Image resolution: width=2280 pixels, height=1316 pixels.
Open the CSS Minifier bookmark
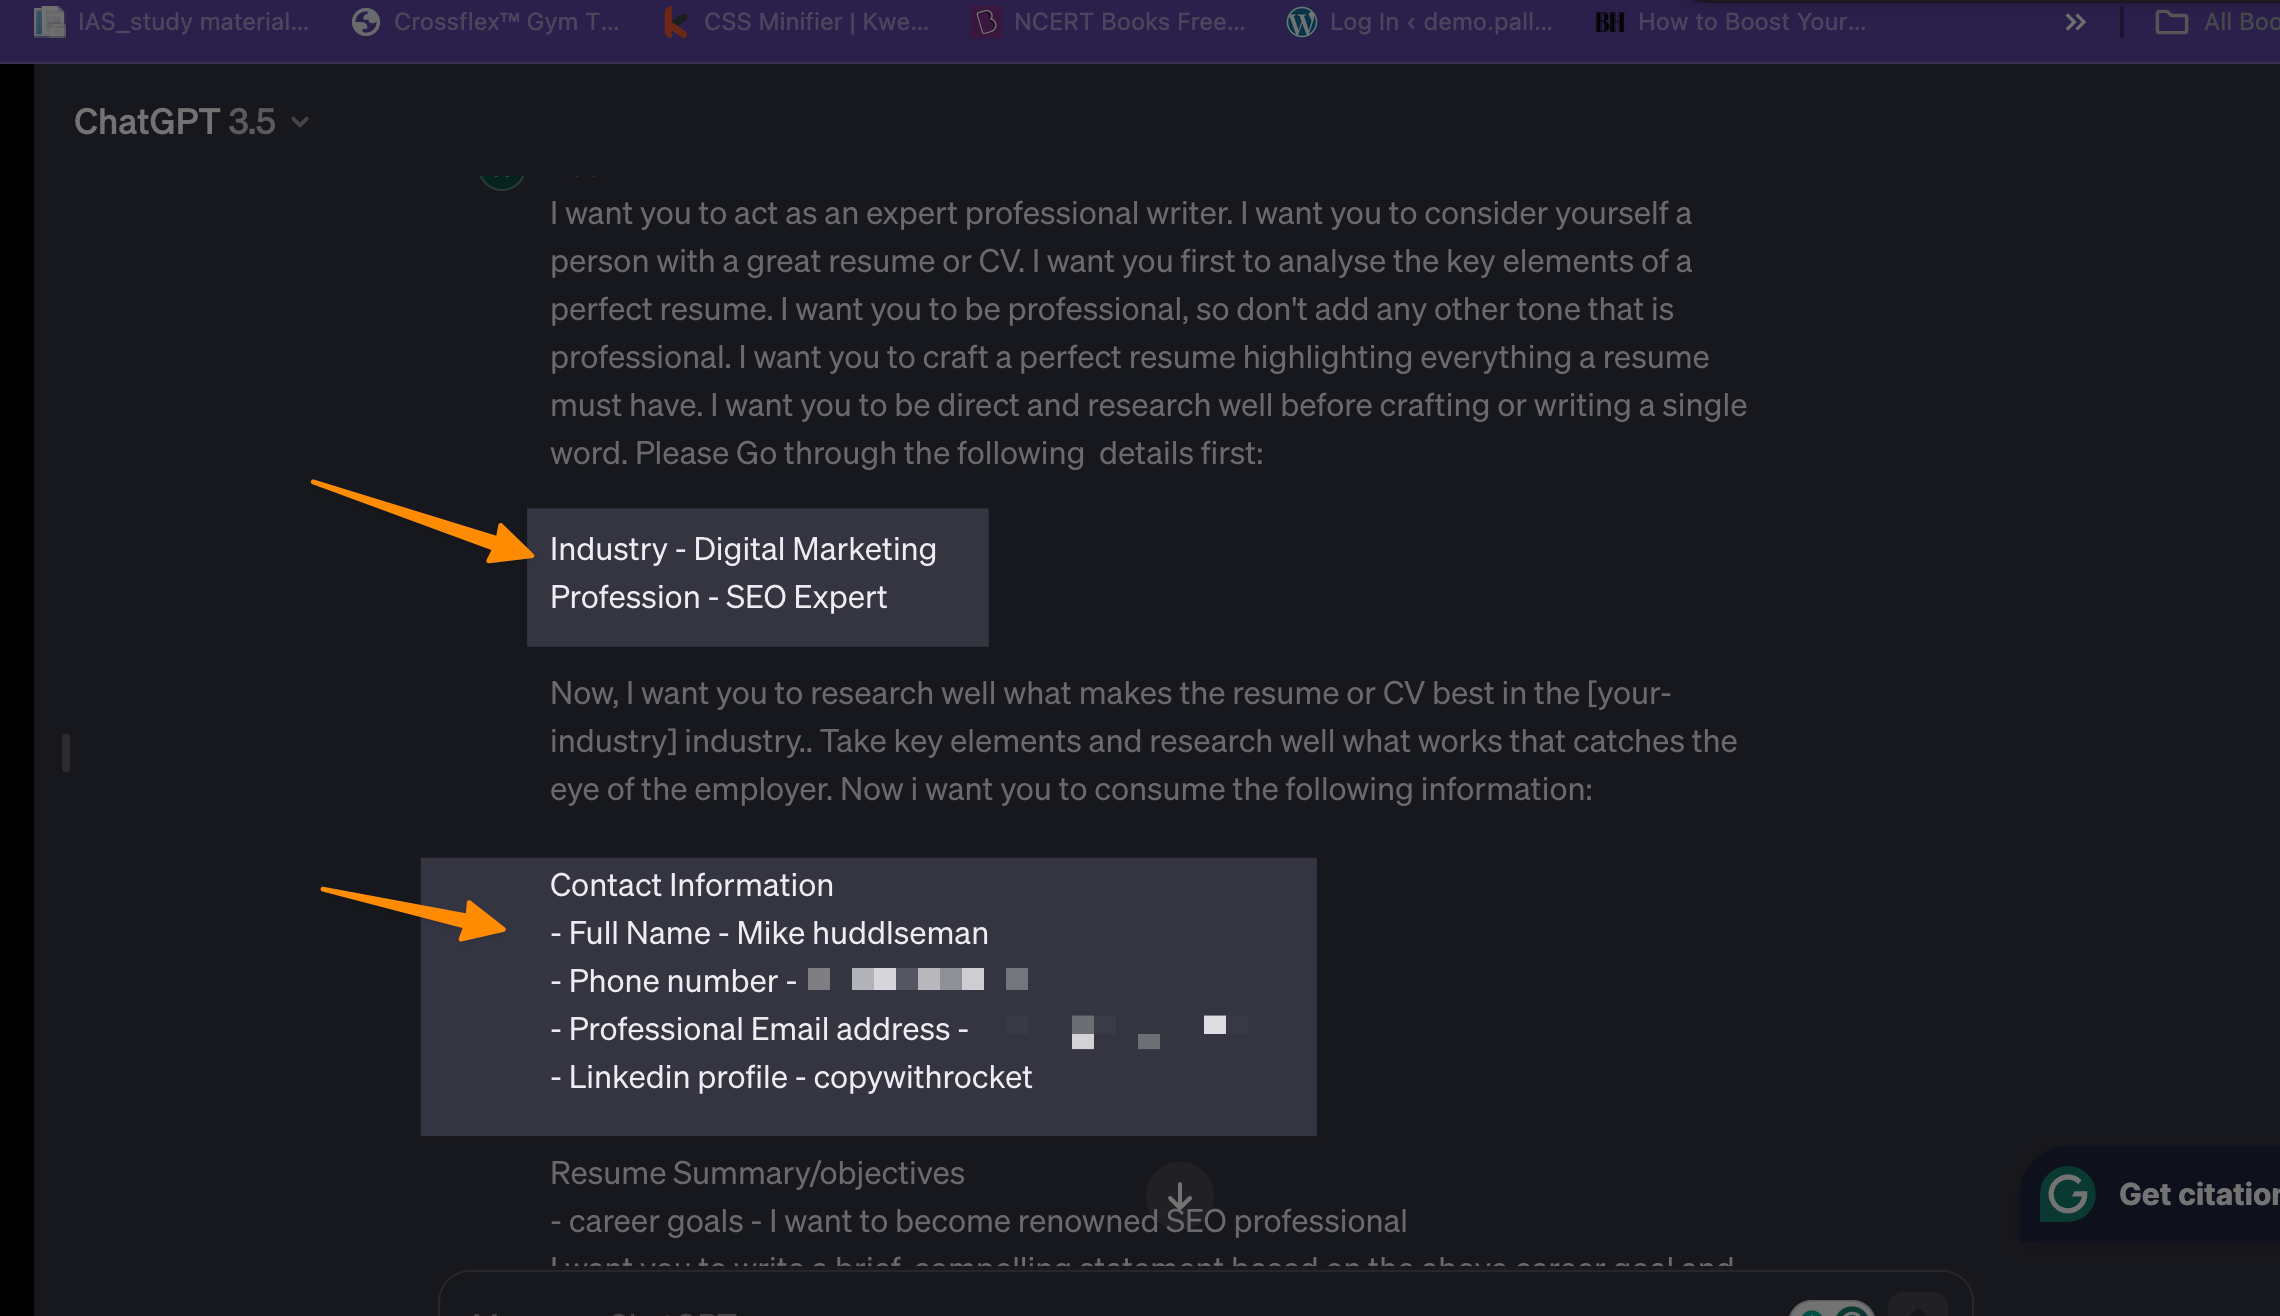click(x=798, y=22)
